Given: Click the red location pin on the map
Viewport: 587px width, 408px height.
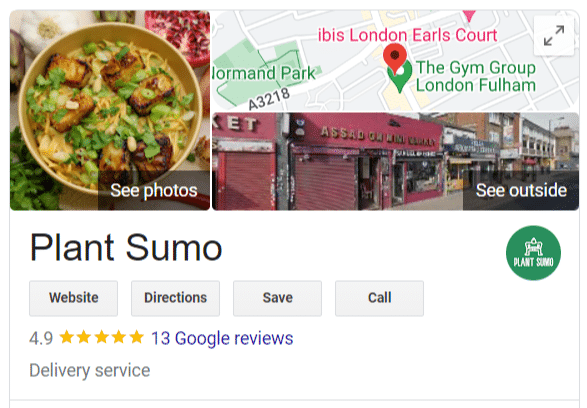Looking at the screenshot, I should pos(395,58).
